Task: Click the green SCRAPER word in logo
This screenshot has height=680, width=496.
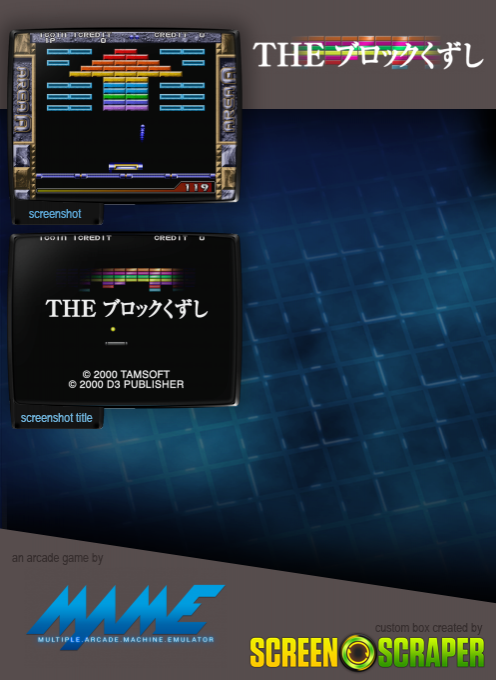Action: [x=431, y=653]
